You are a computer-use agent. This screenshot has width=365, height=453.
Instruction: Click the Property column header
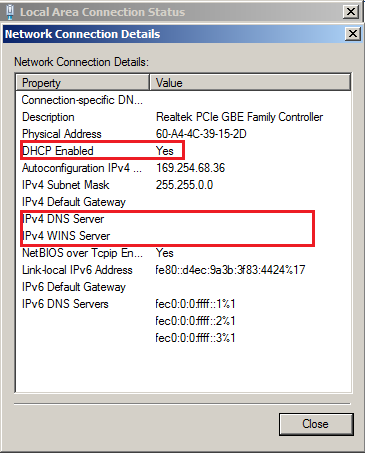82,83
